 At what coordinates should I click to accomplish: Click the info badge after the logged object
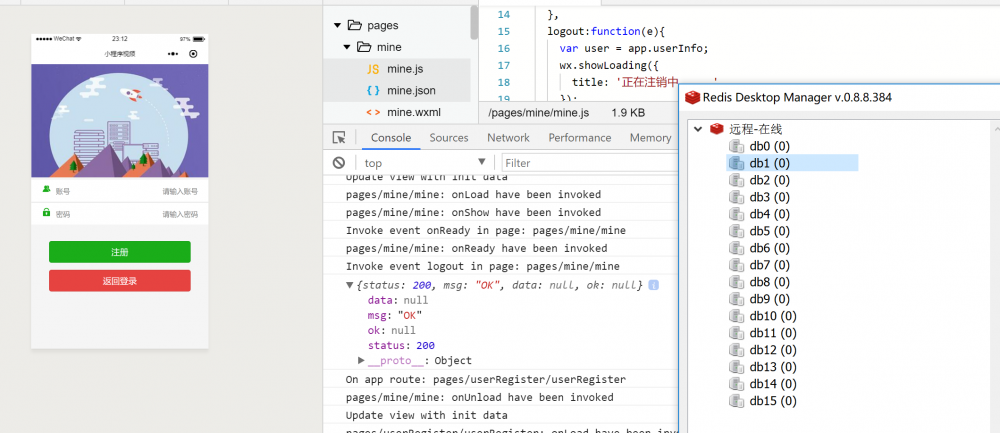[x=653, y=285]
